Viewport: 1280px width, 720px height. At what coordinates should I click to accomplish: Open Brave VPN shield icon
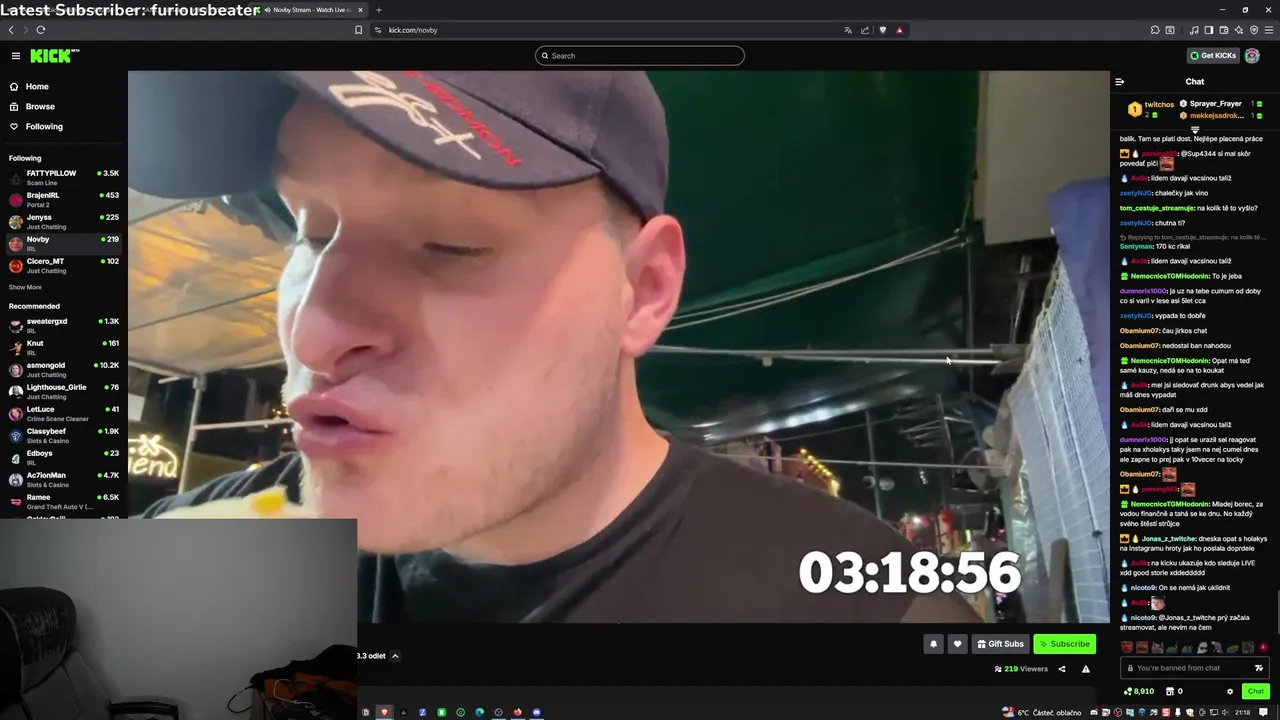[x=1254, y=30]
